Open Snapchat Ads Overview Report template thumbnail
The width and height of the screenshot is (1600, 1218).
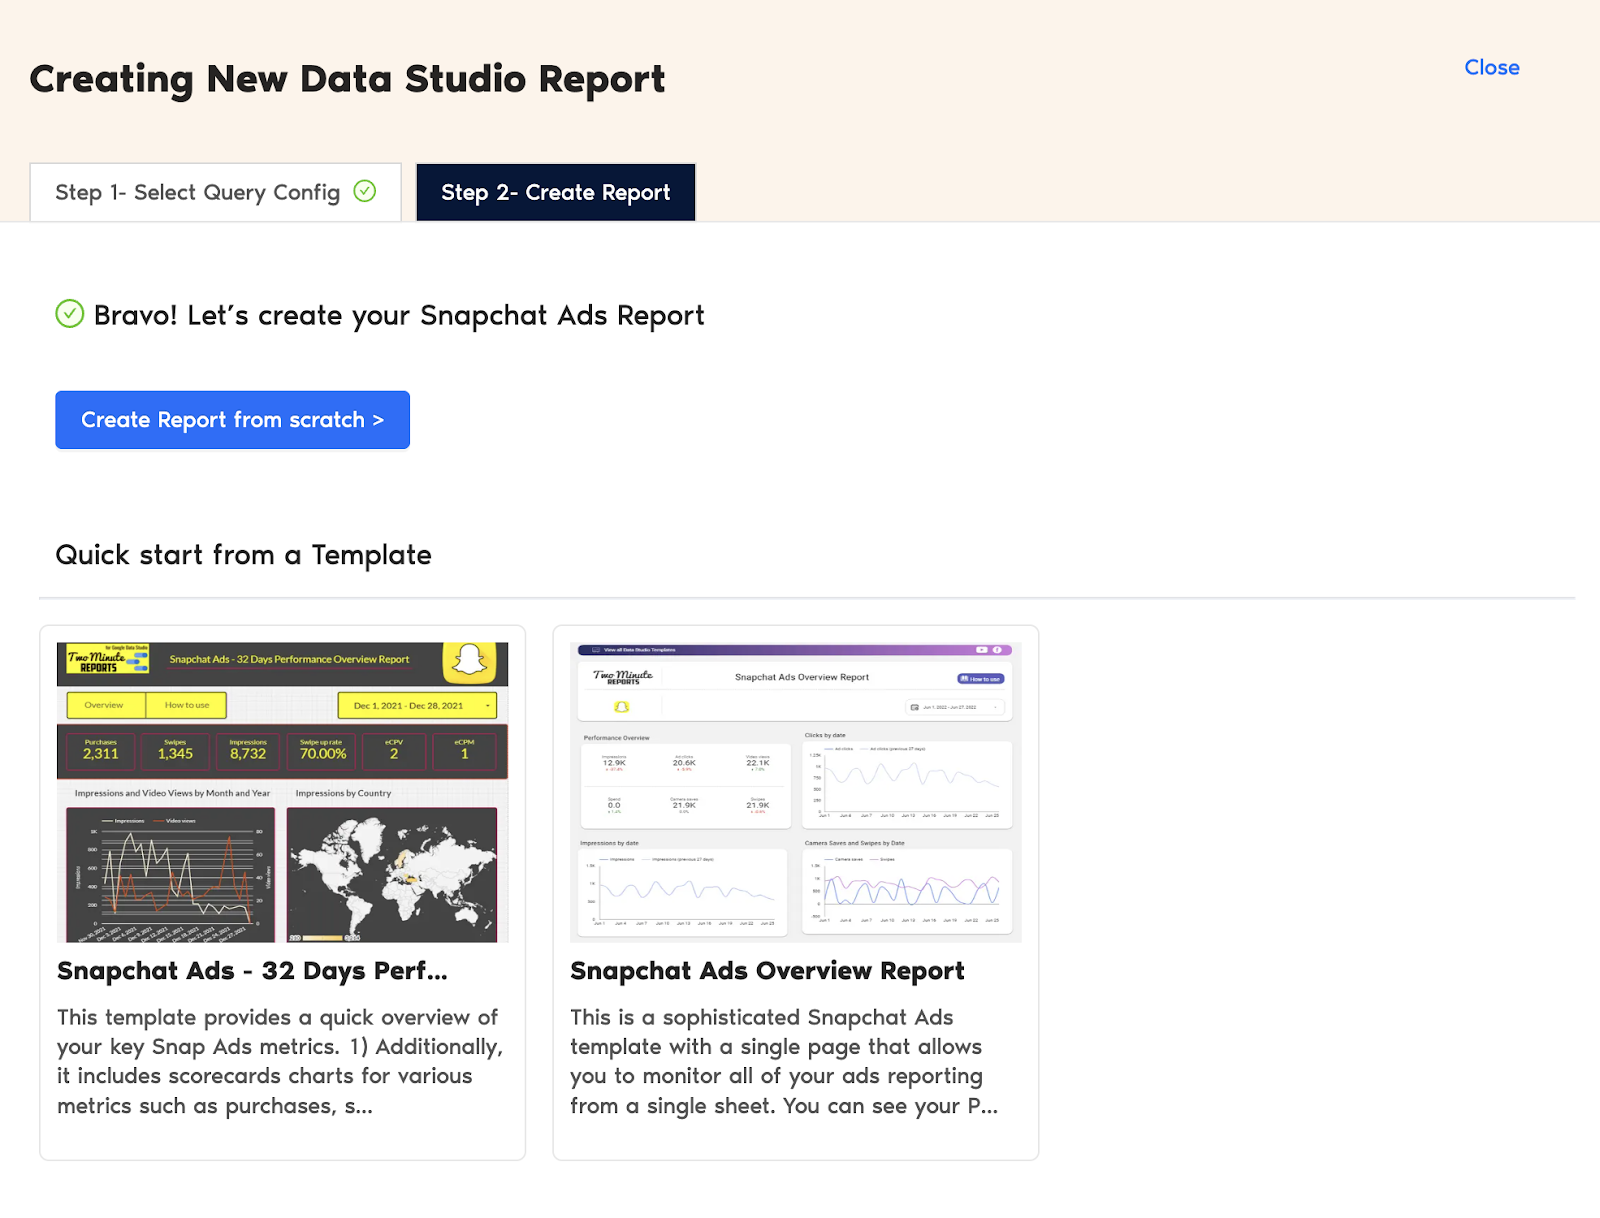point(796,792)
